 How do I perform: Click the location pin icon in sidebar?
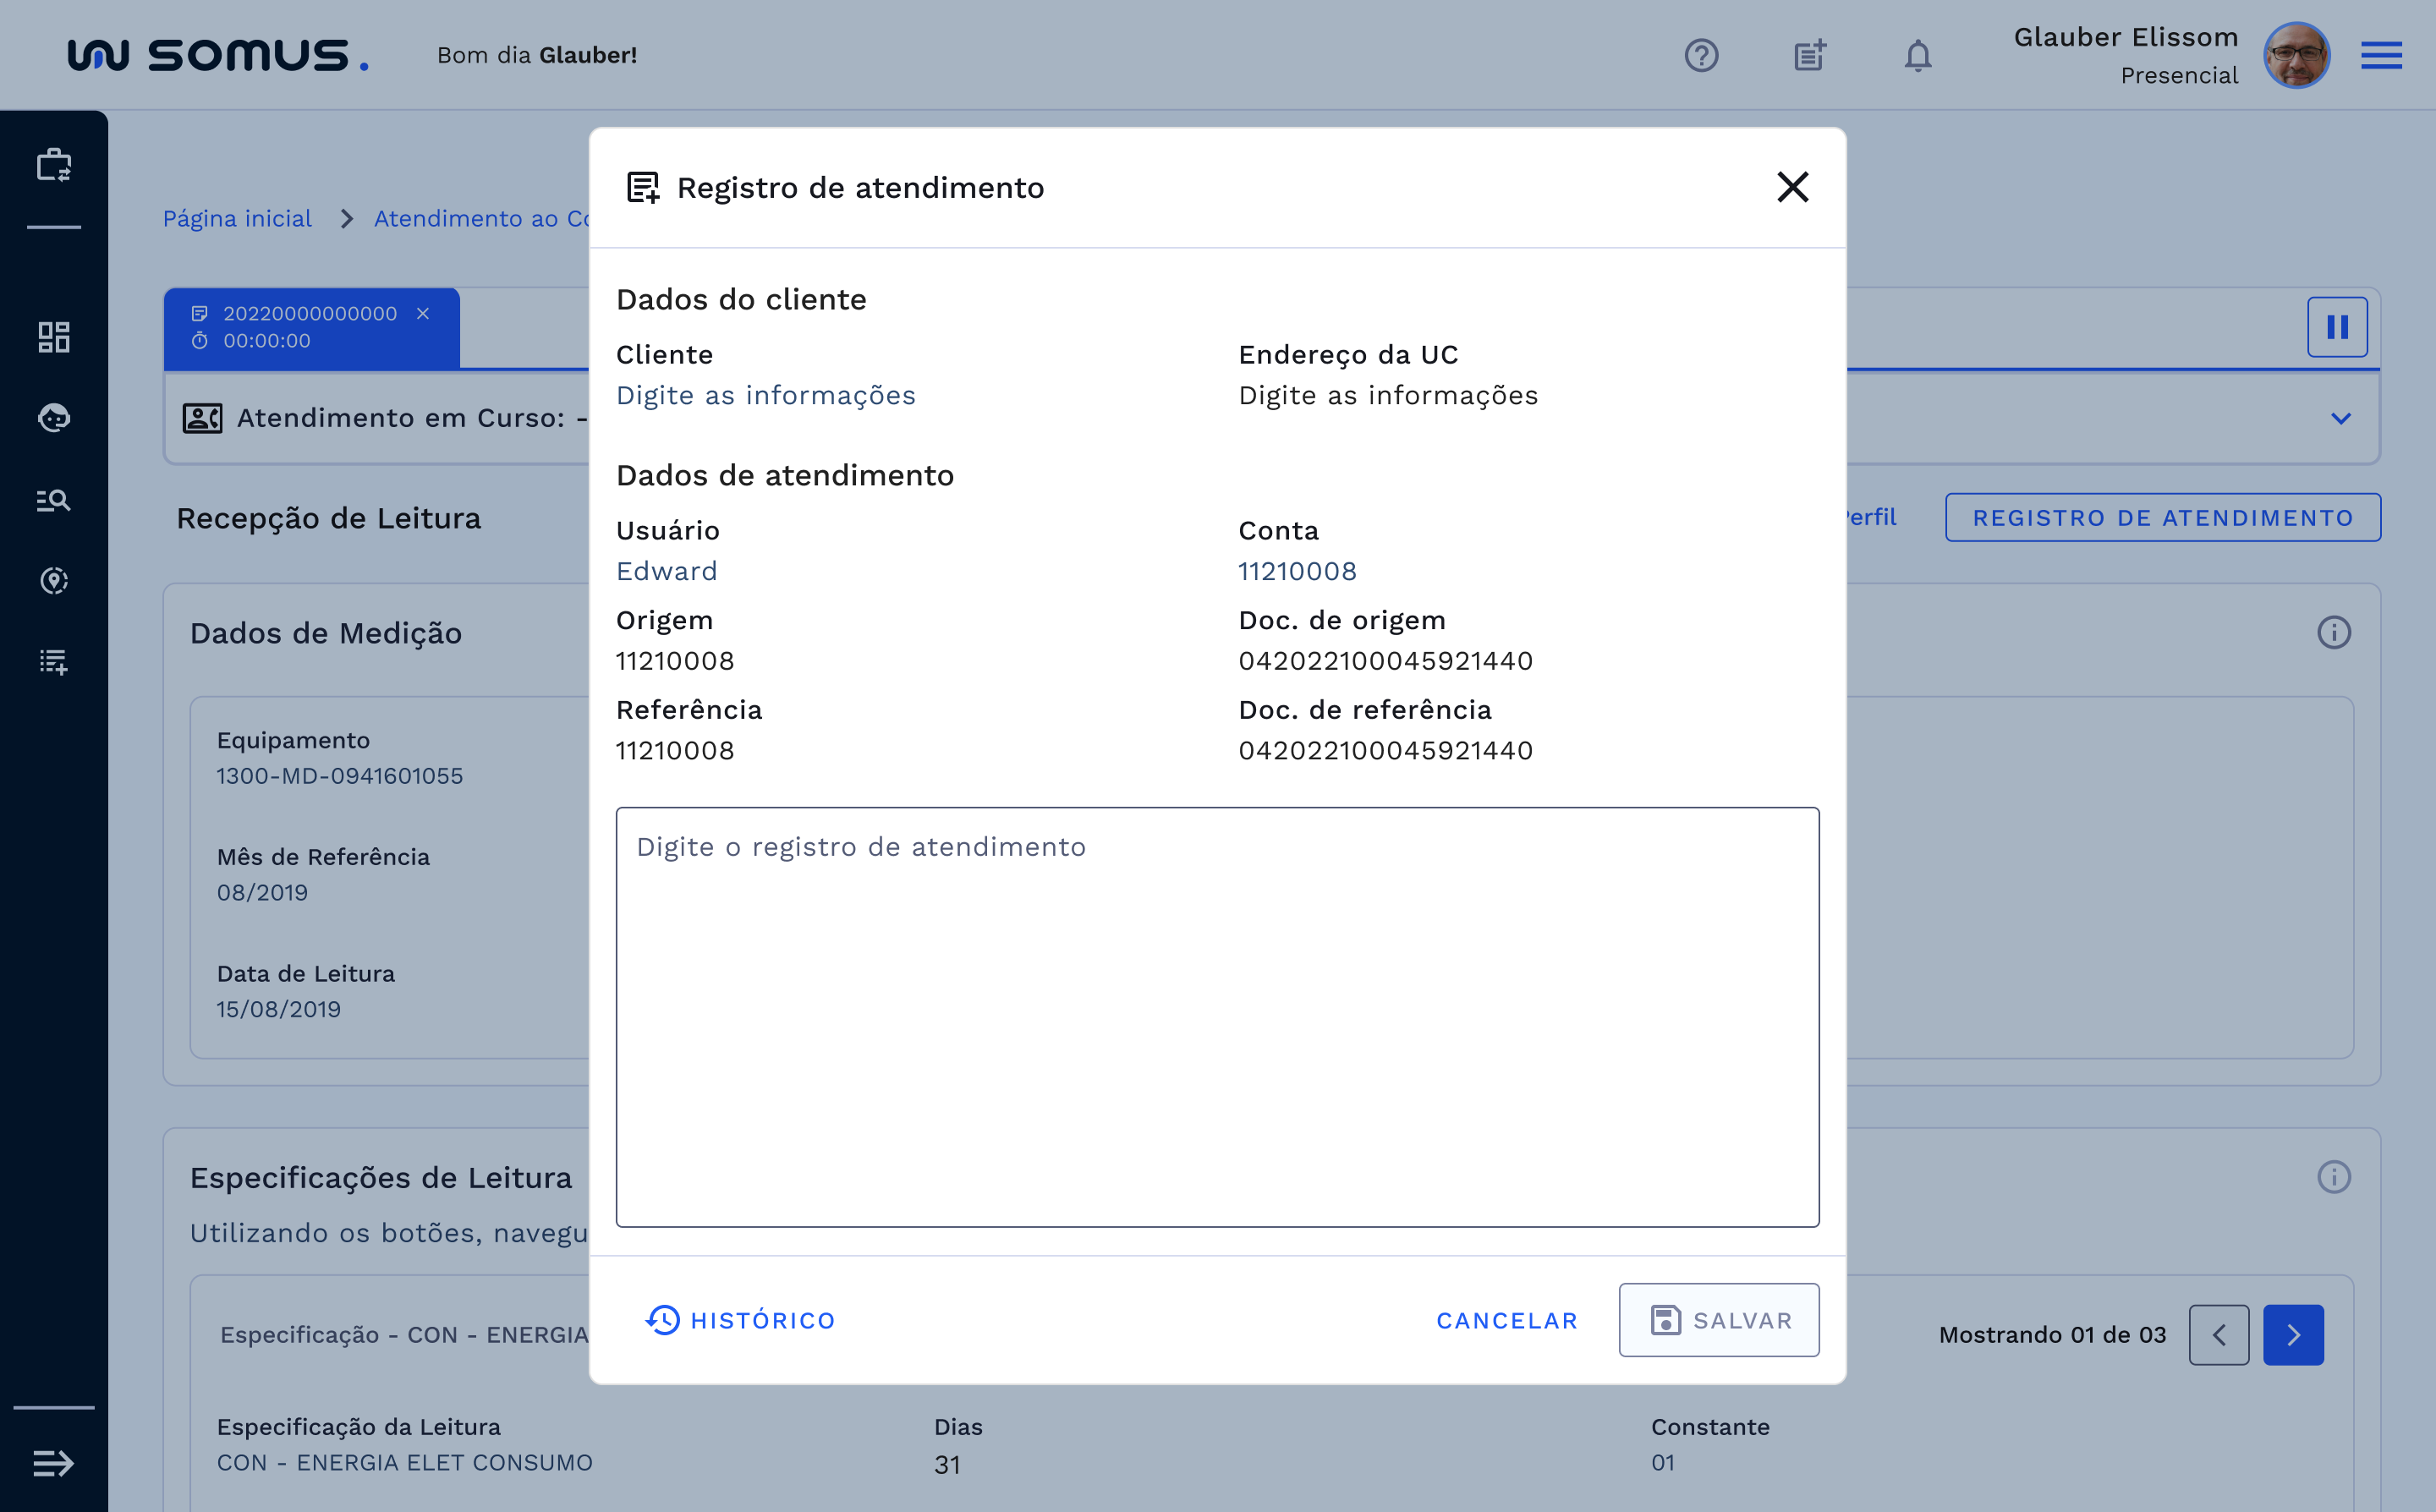53,581
